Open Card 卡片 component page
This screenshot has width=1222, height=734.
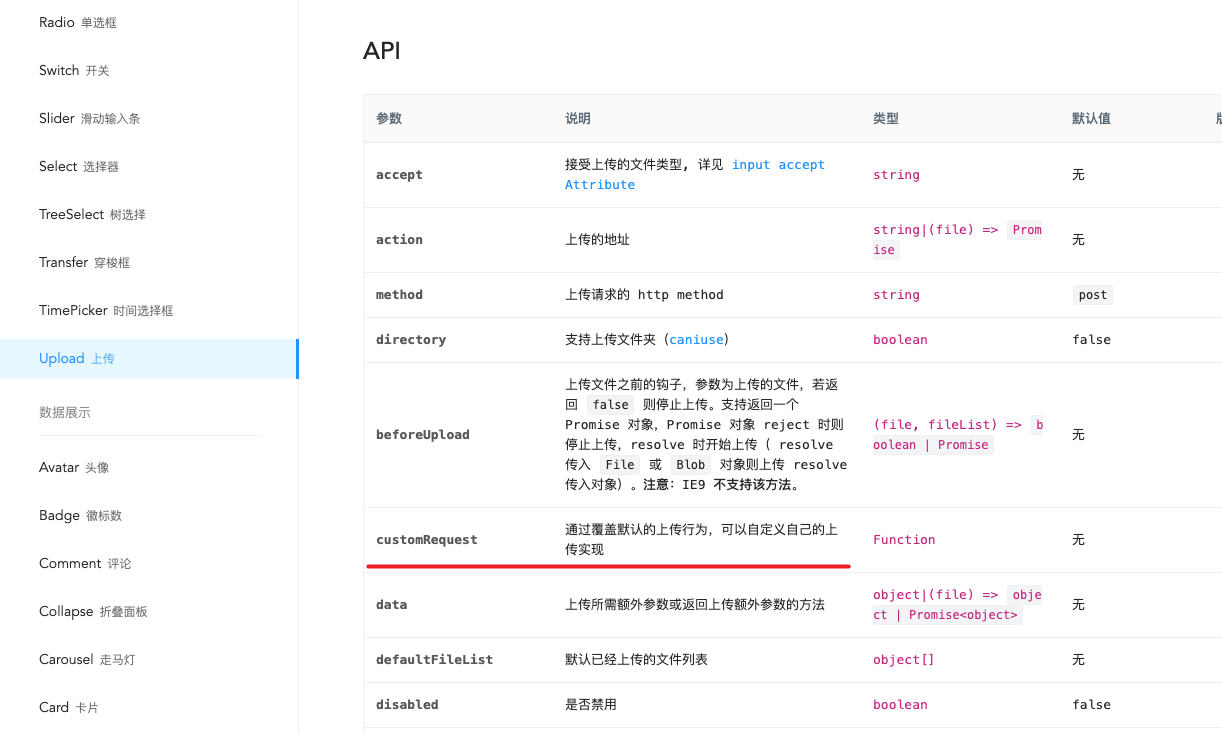pyautogui.click(x=149, y=707)
